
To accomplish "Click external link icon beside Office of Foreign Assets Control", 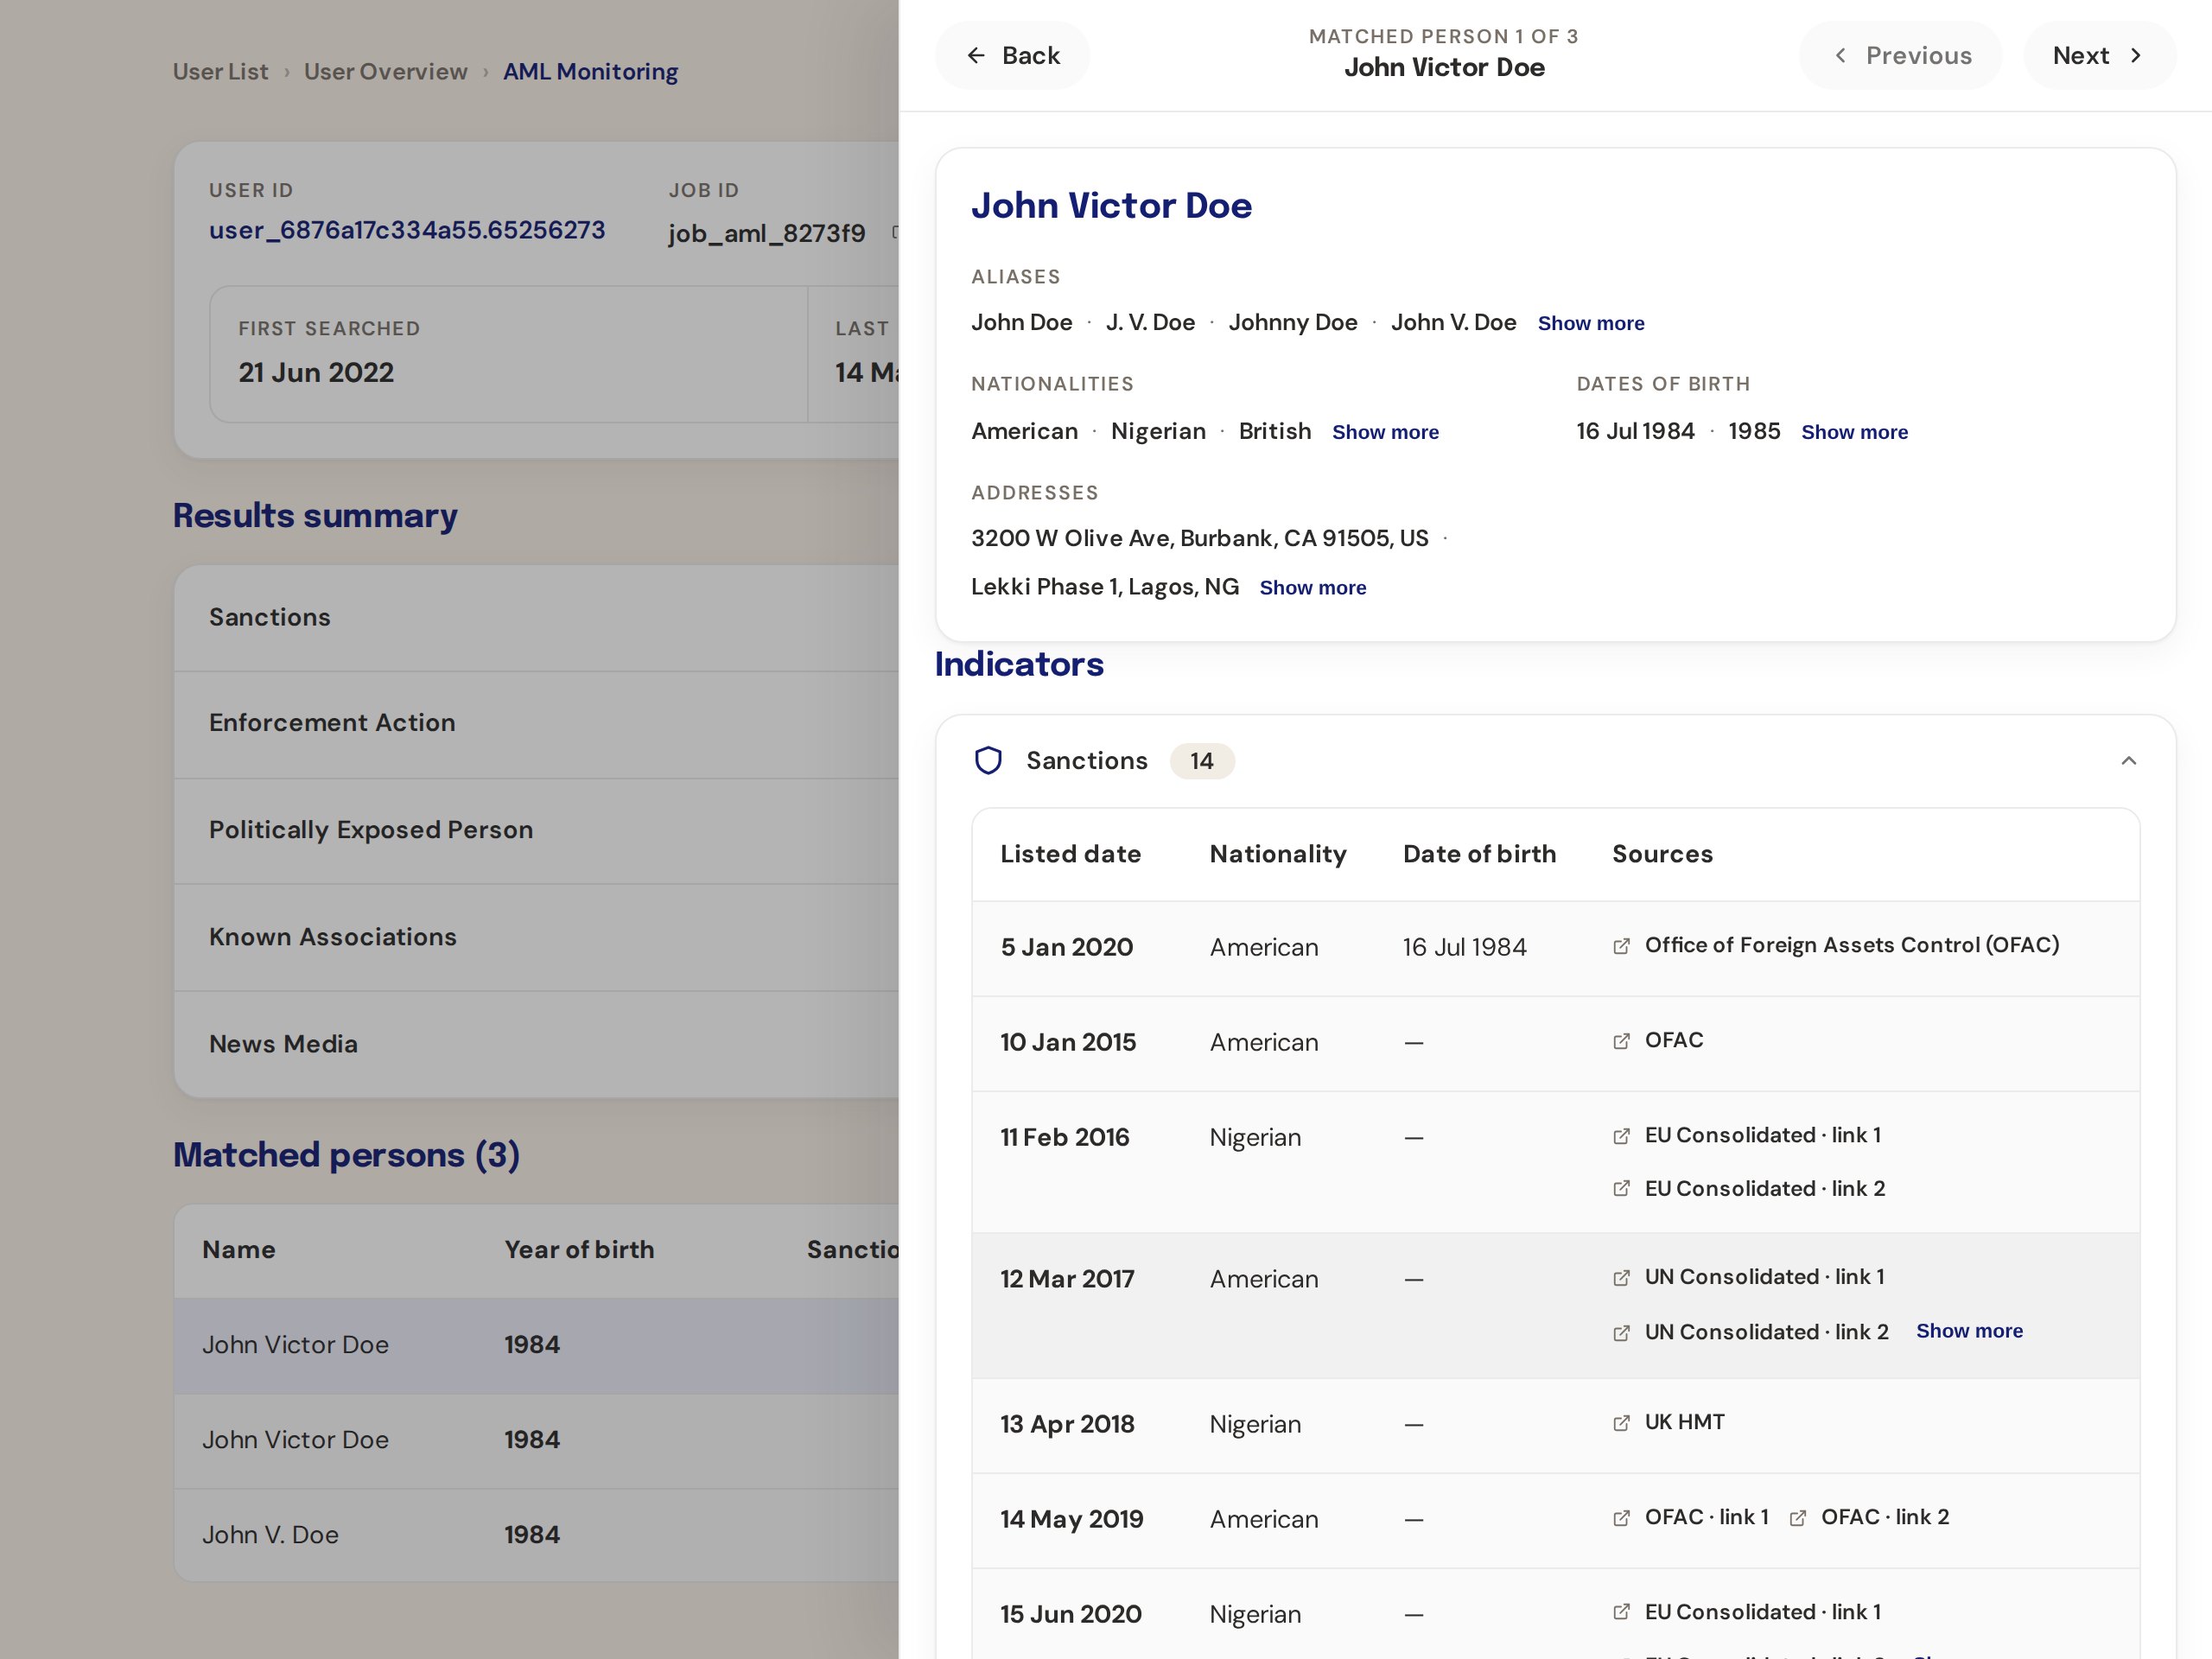I will click(1621, 946).
